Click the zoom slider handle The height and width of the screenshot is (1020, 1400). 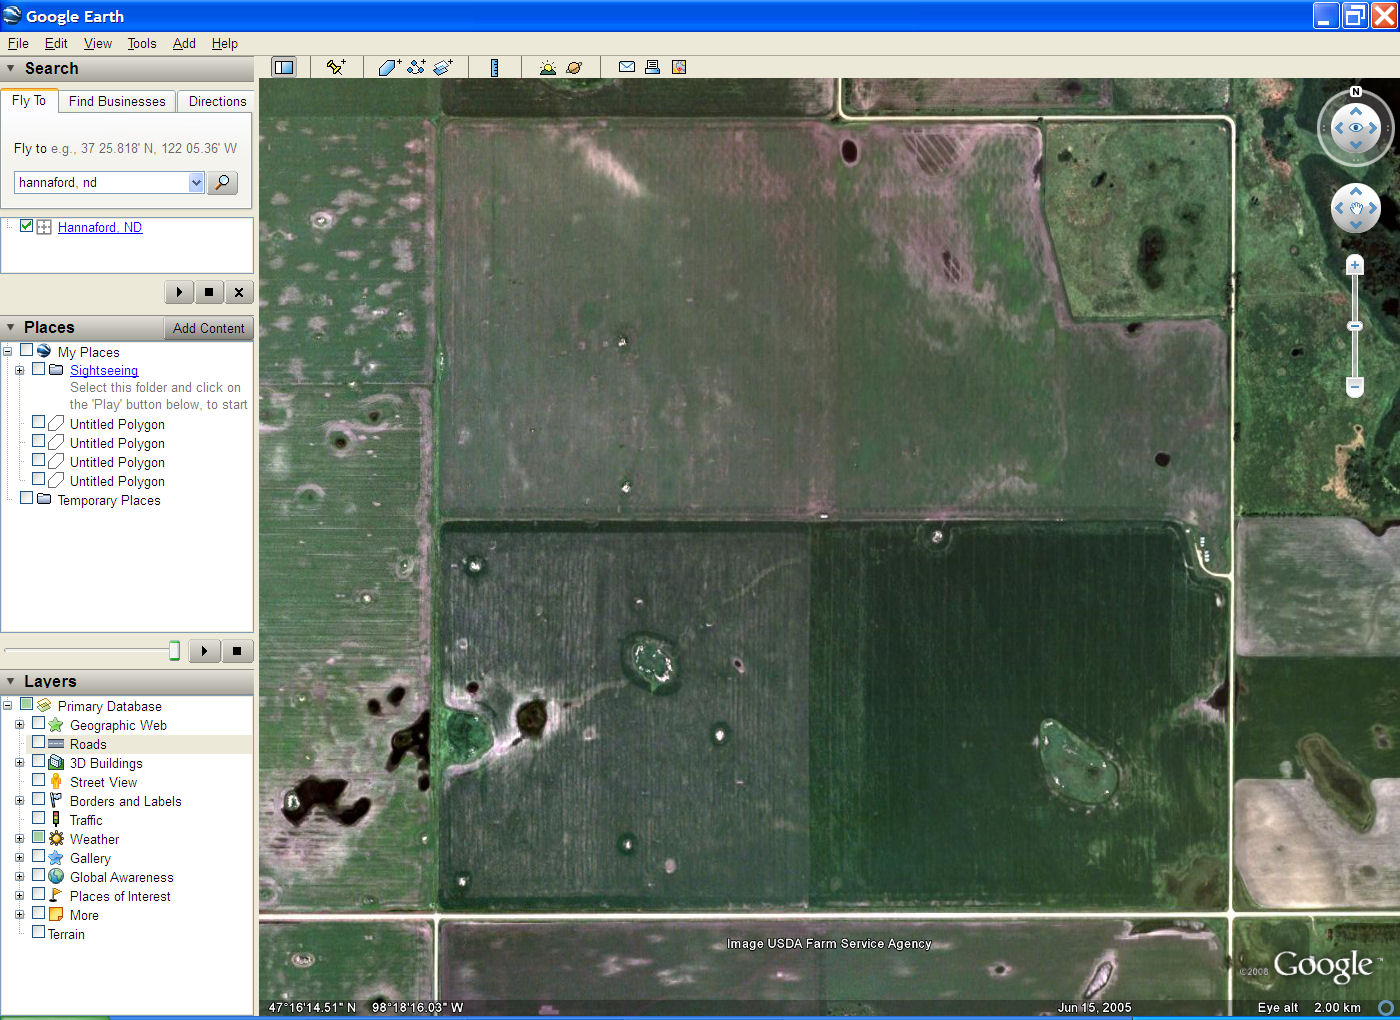1355,326
